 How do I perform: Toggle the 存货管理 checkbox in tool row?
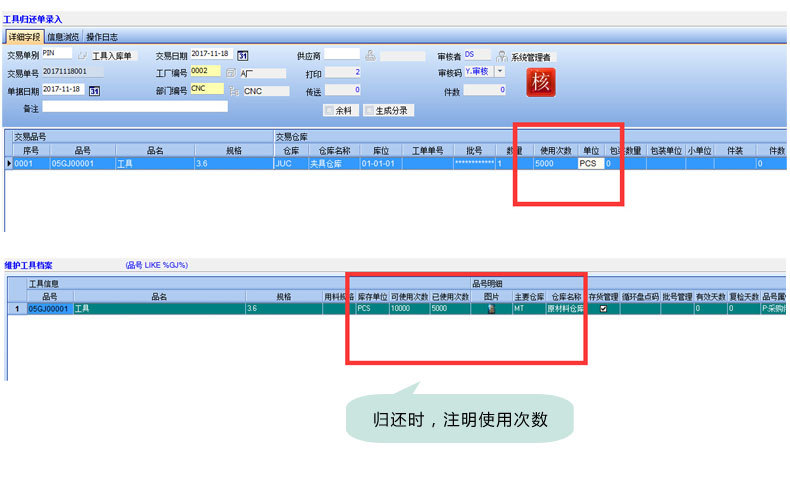602,310
